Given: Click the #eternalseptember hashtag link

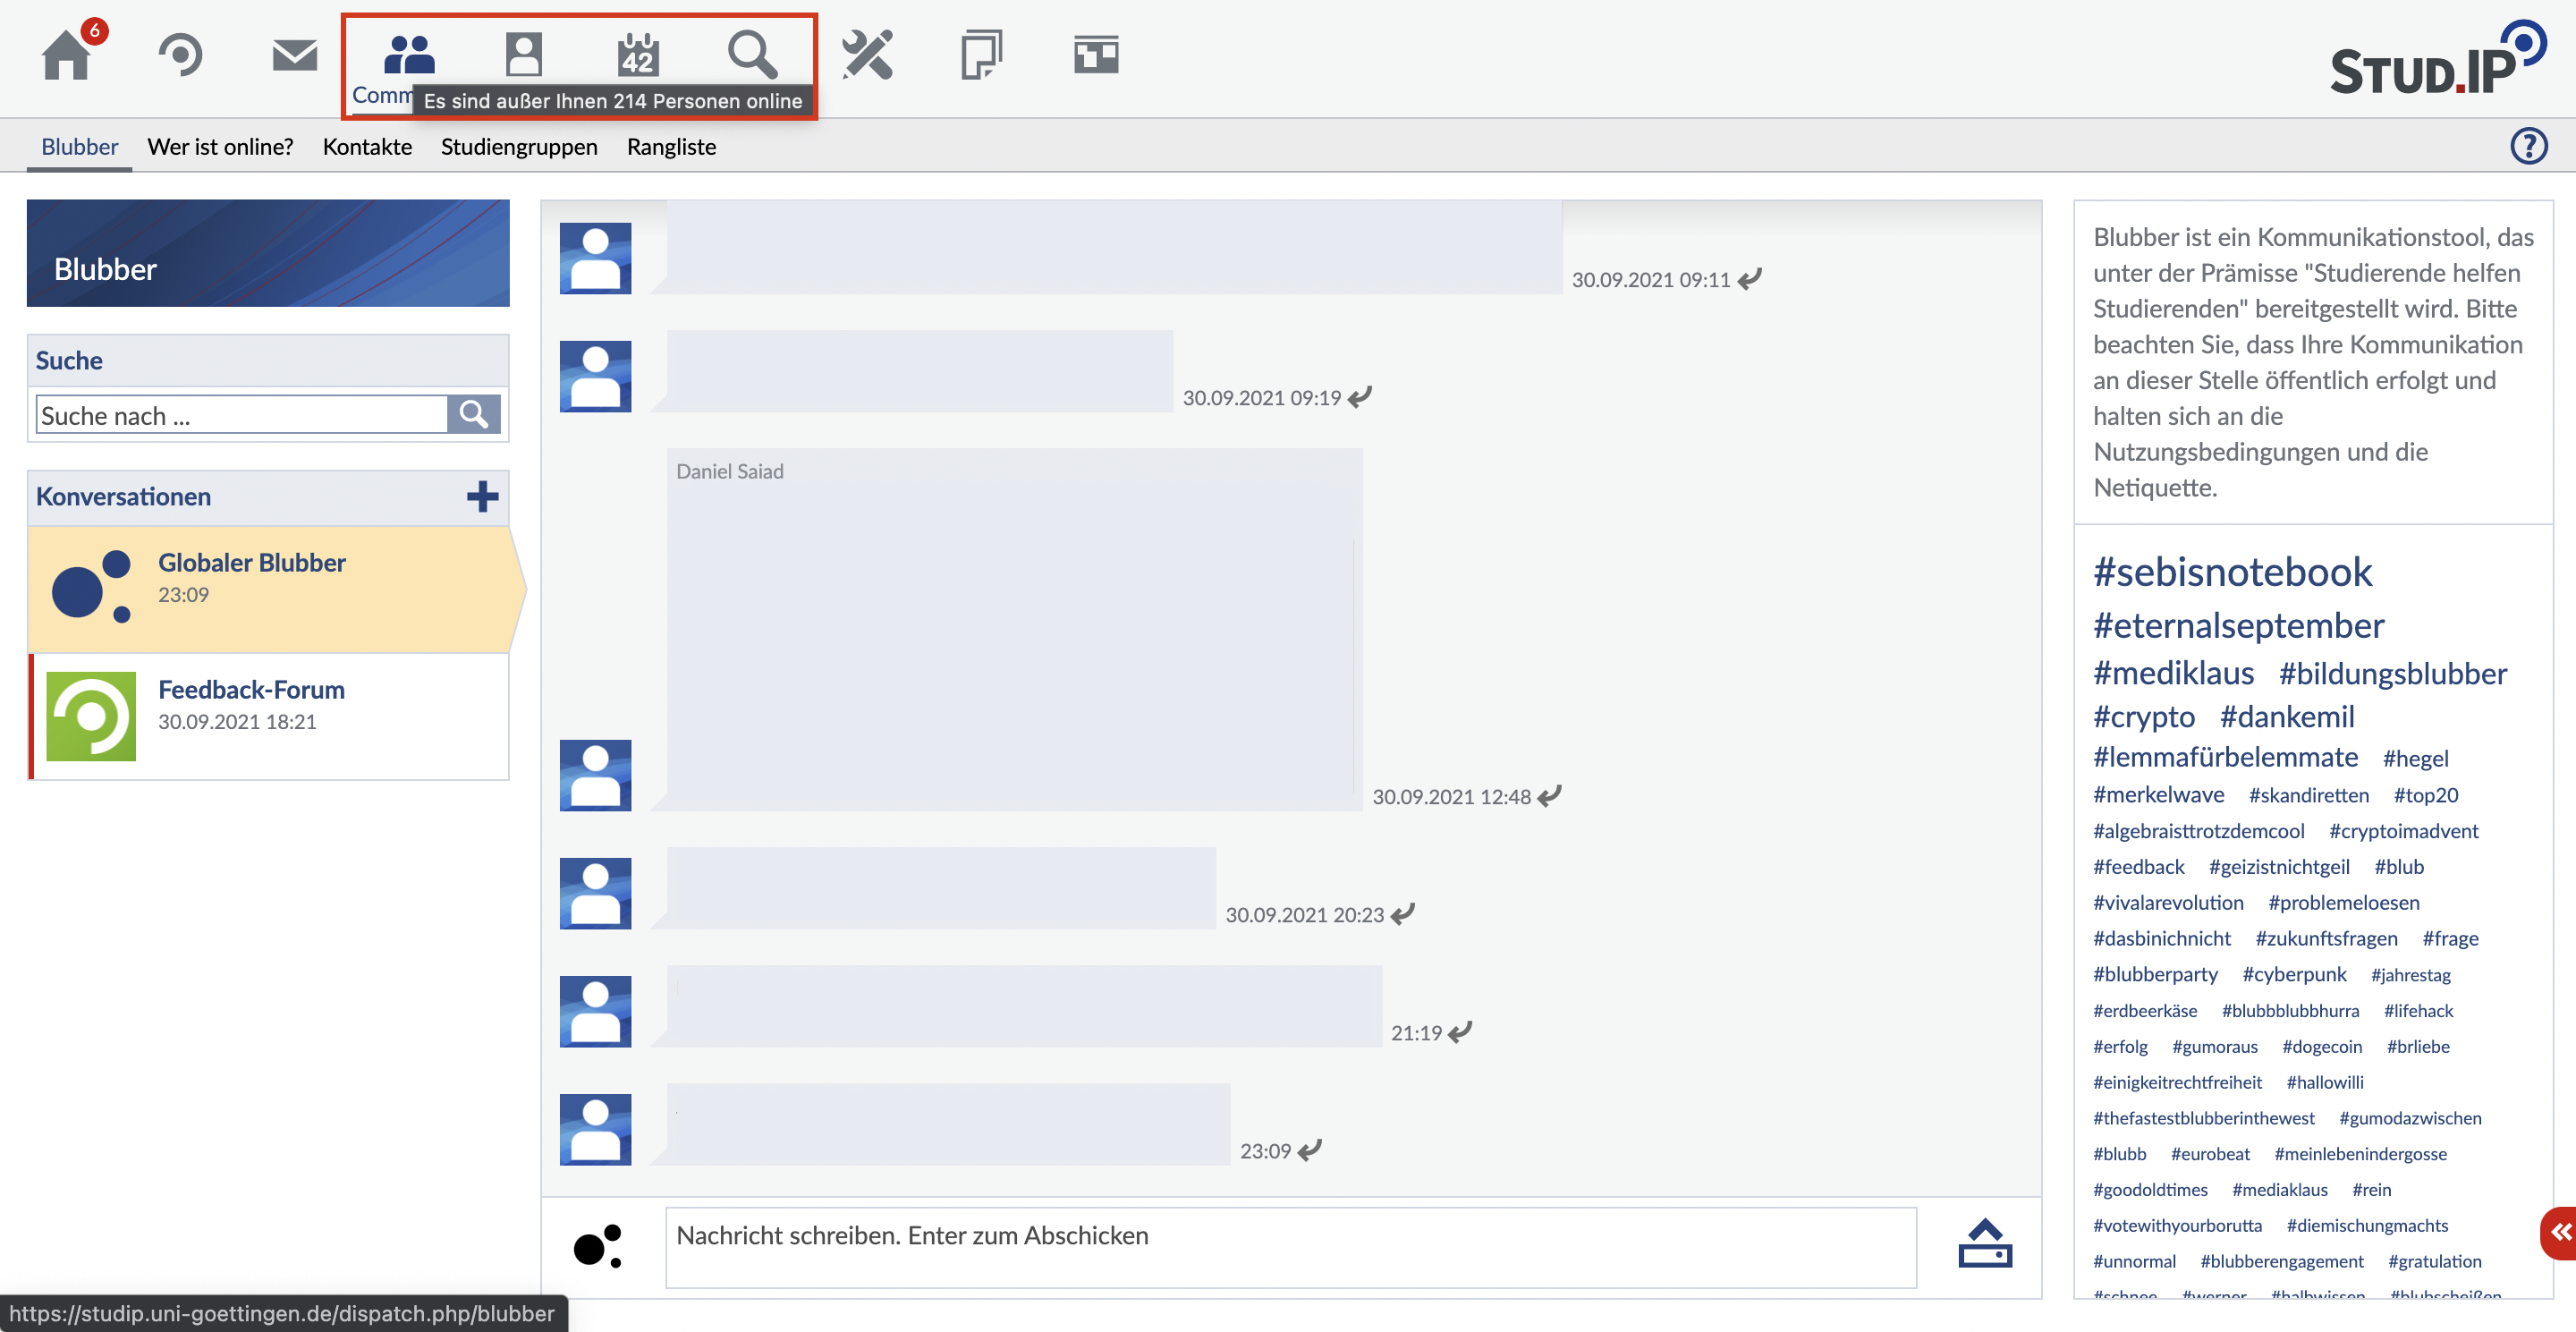Looking at the screenshot, I should tap(2238, 626).
